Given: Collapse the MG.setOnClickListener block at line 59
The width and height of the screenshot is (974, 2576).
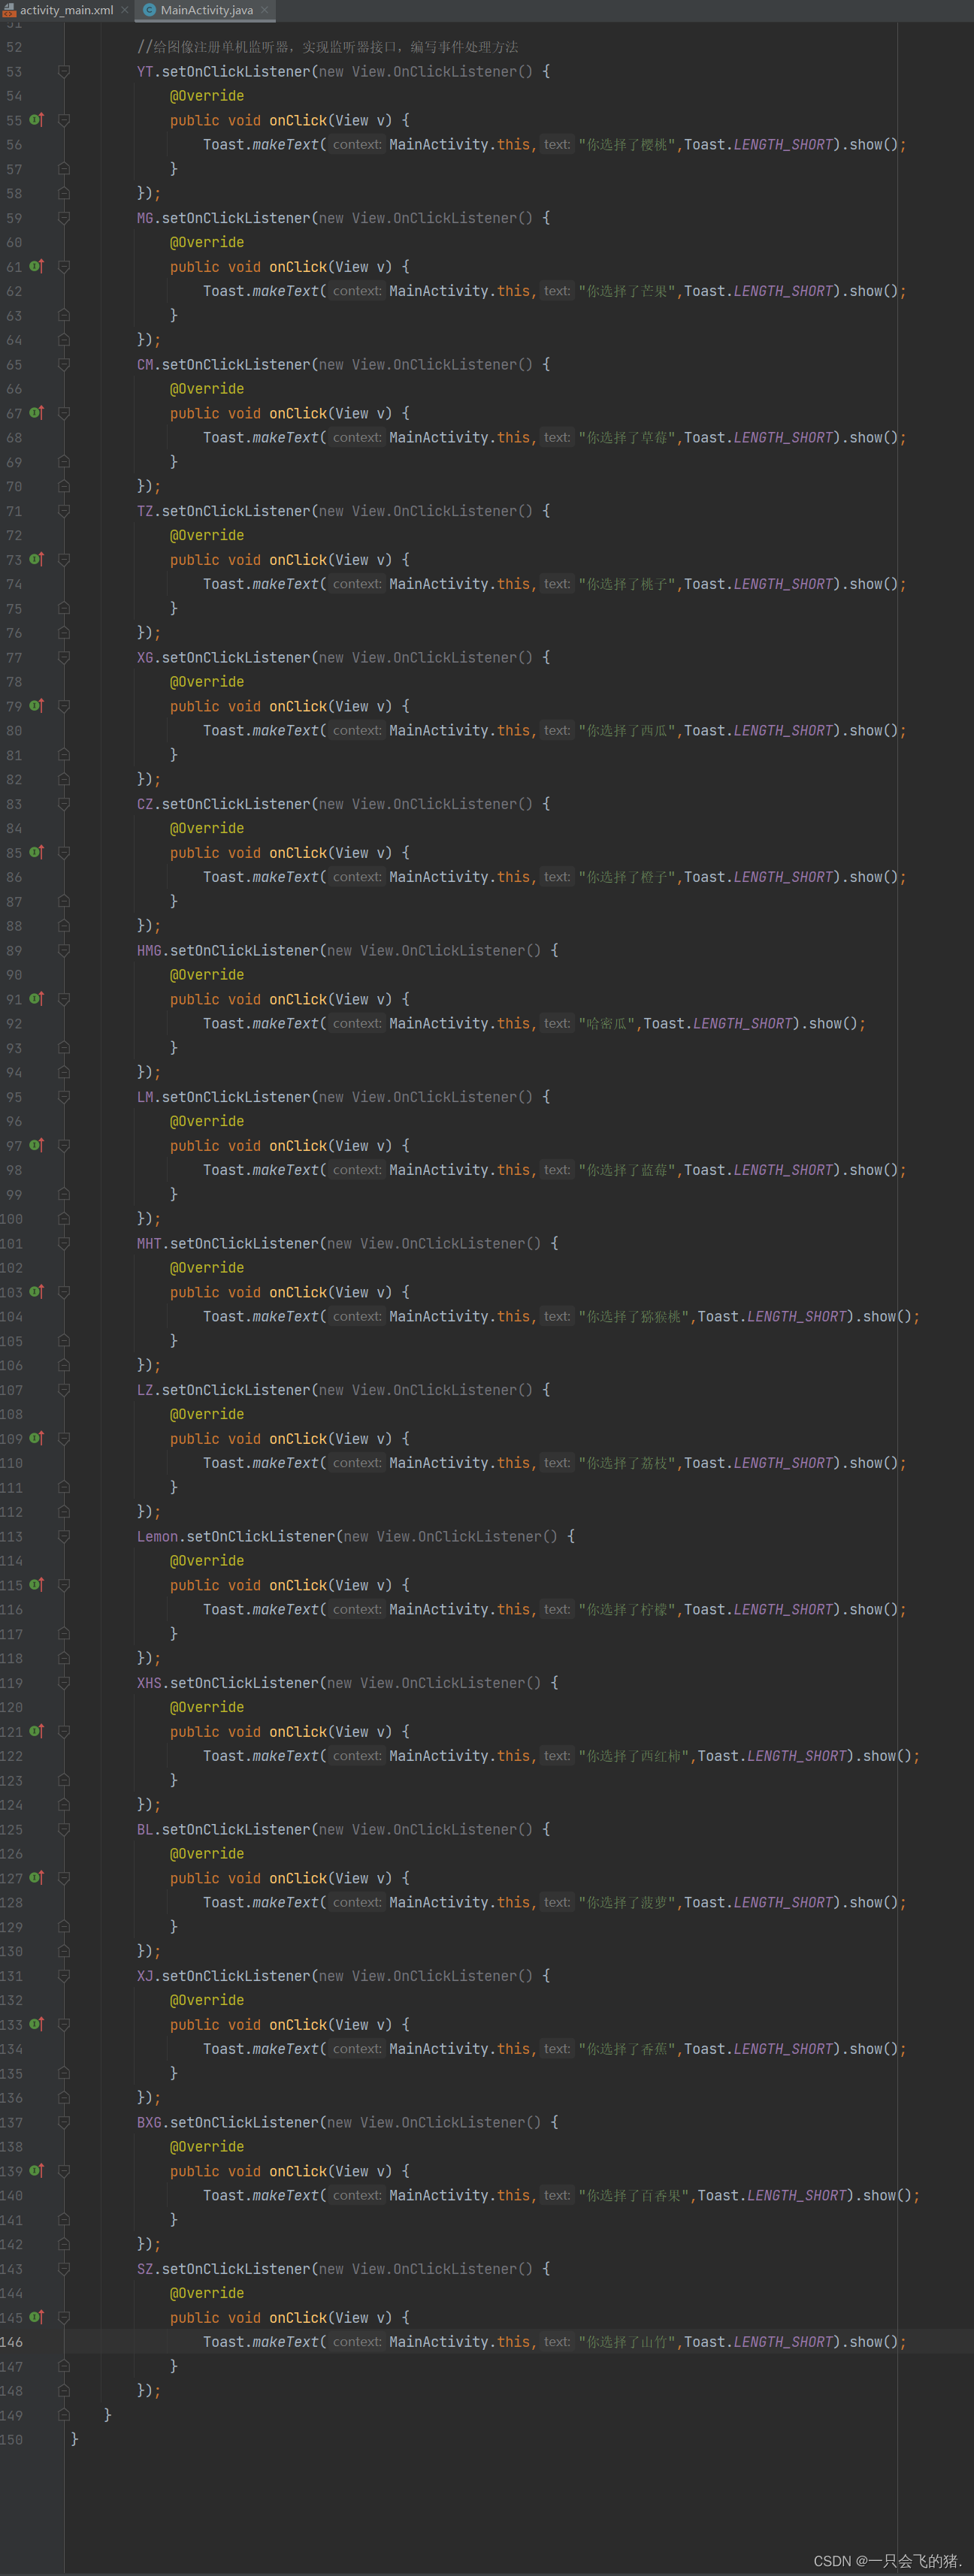Looking at the screenshot, I should pyautogui.click(x=64, y=218).
